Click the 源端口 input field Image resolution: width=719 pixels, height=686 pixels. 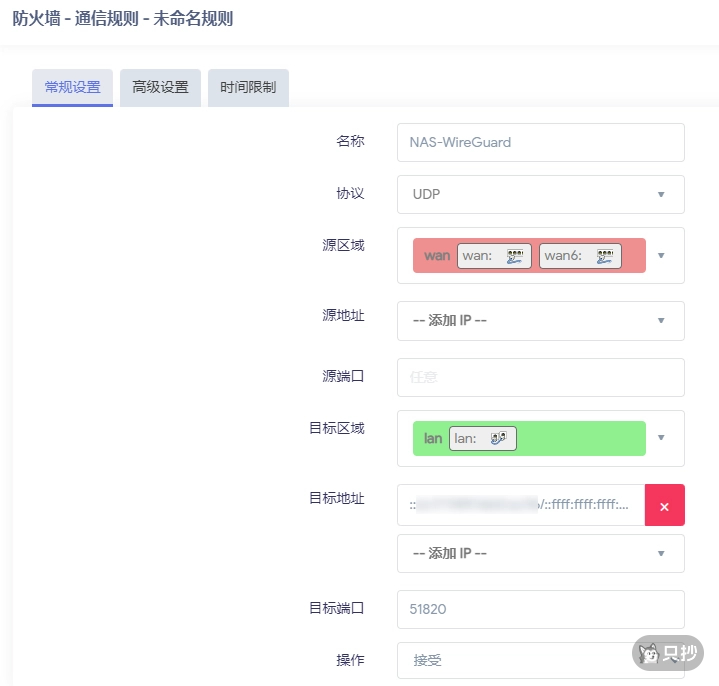(x=541, y=377)
